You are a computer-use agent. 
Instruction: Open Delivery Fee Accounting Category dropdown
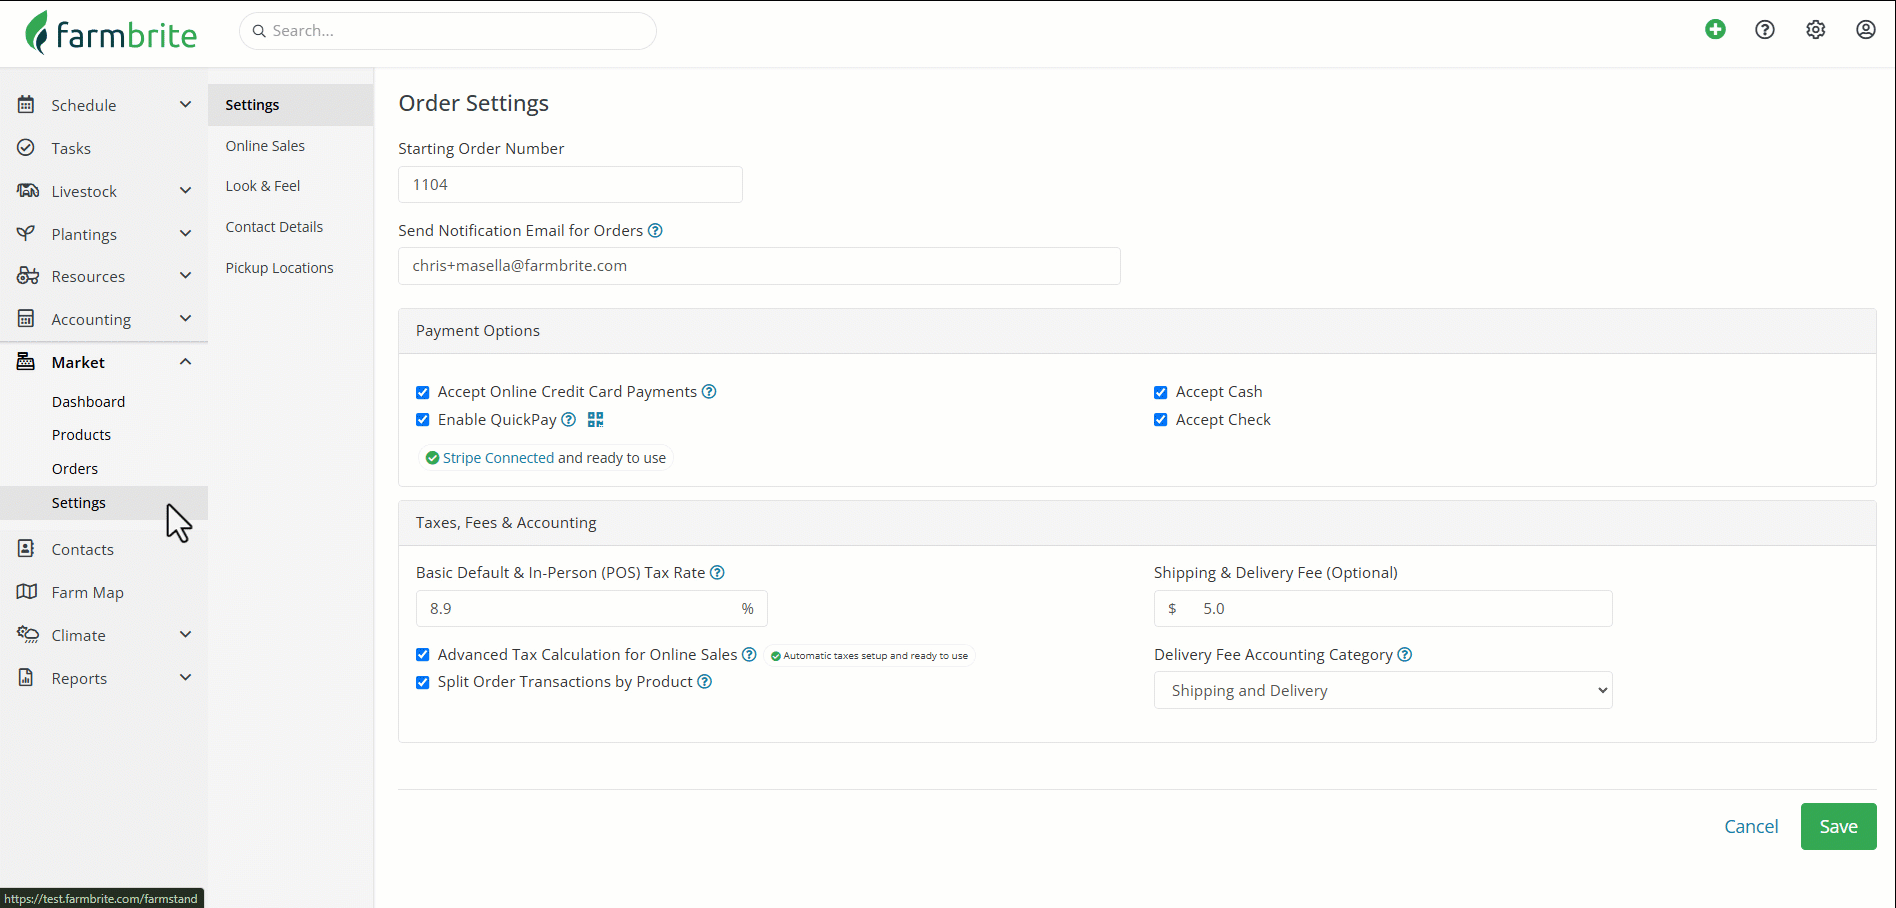(1383, 690)
